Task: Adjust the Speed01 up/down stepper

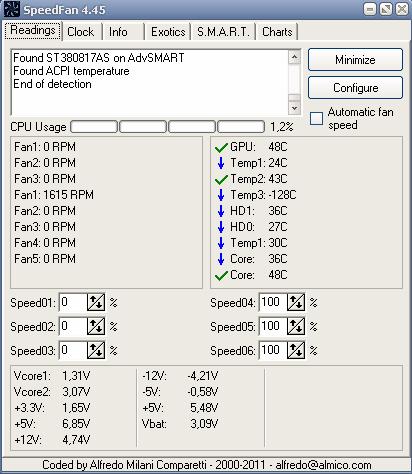Action: 96,302
